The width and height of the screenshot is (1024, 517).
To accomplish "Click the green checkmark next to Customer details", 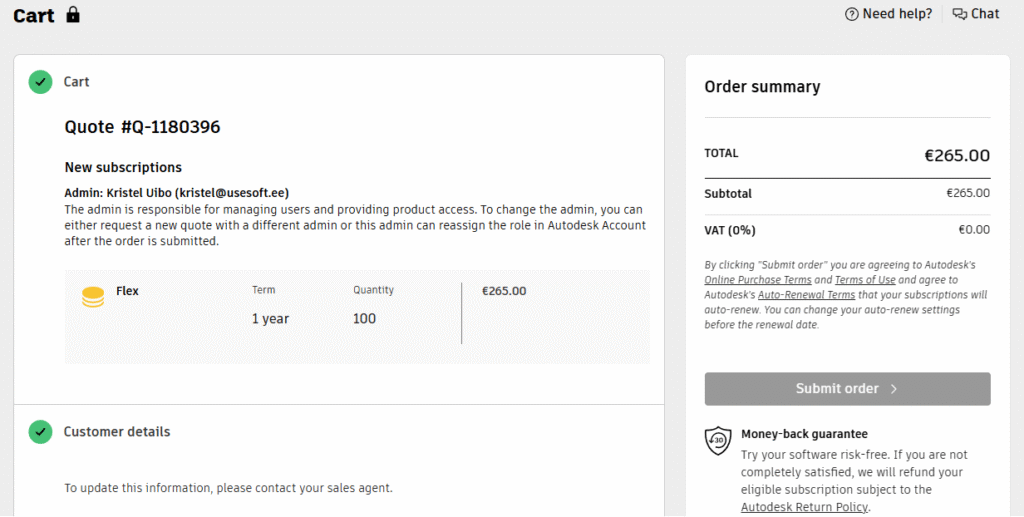I will pos(40,432).
